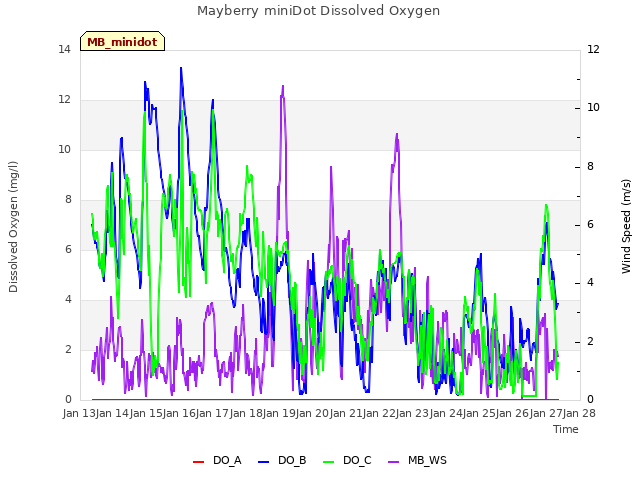Click the right axis 12 tick label
Viewport: 640px width, 480px height.
tap(593, 50)
